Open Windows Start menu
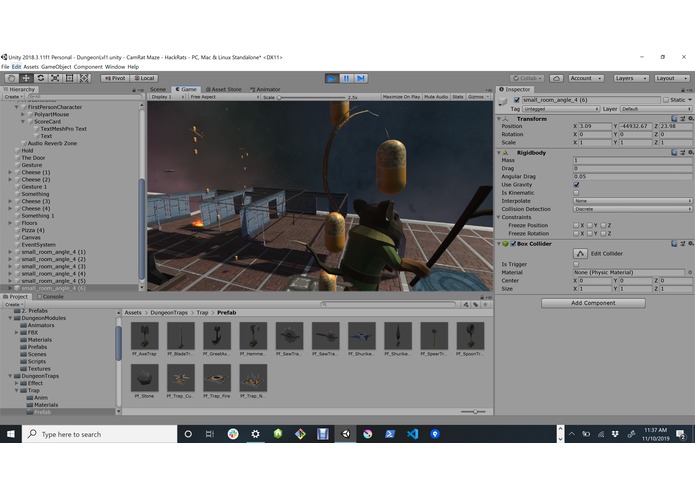This screenshot has width=695, height=494. [11, 434]
